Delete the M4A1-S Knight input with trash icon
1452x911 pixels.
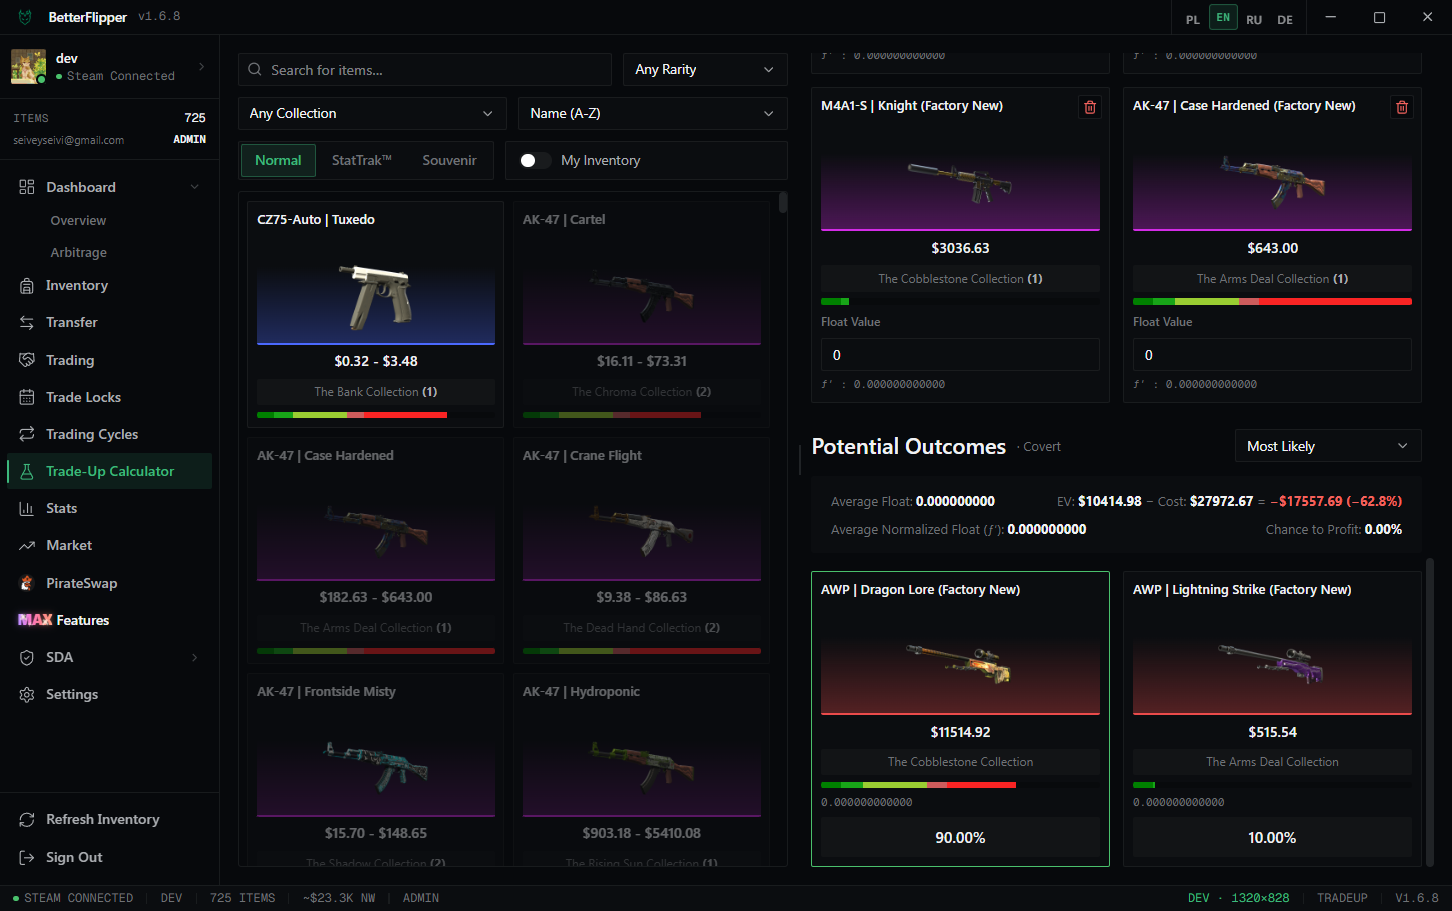(1090, 107)
